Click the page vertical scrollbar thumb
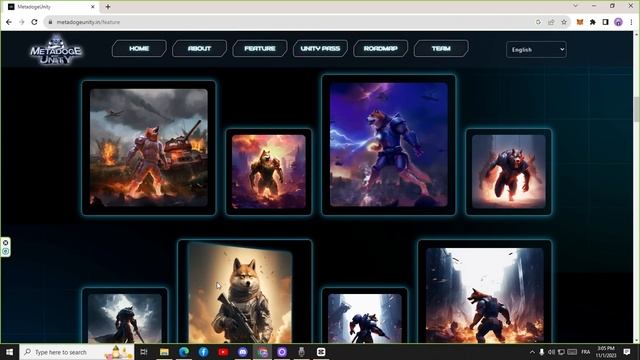 click(x=636, y=109)
